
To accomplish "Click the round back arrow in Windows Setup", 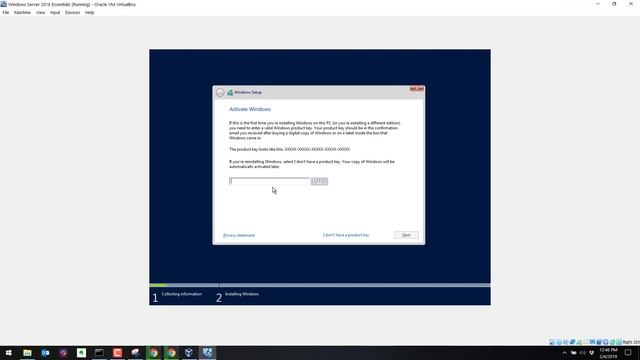I will [220, 93].
